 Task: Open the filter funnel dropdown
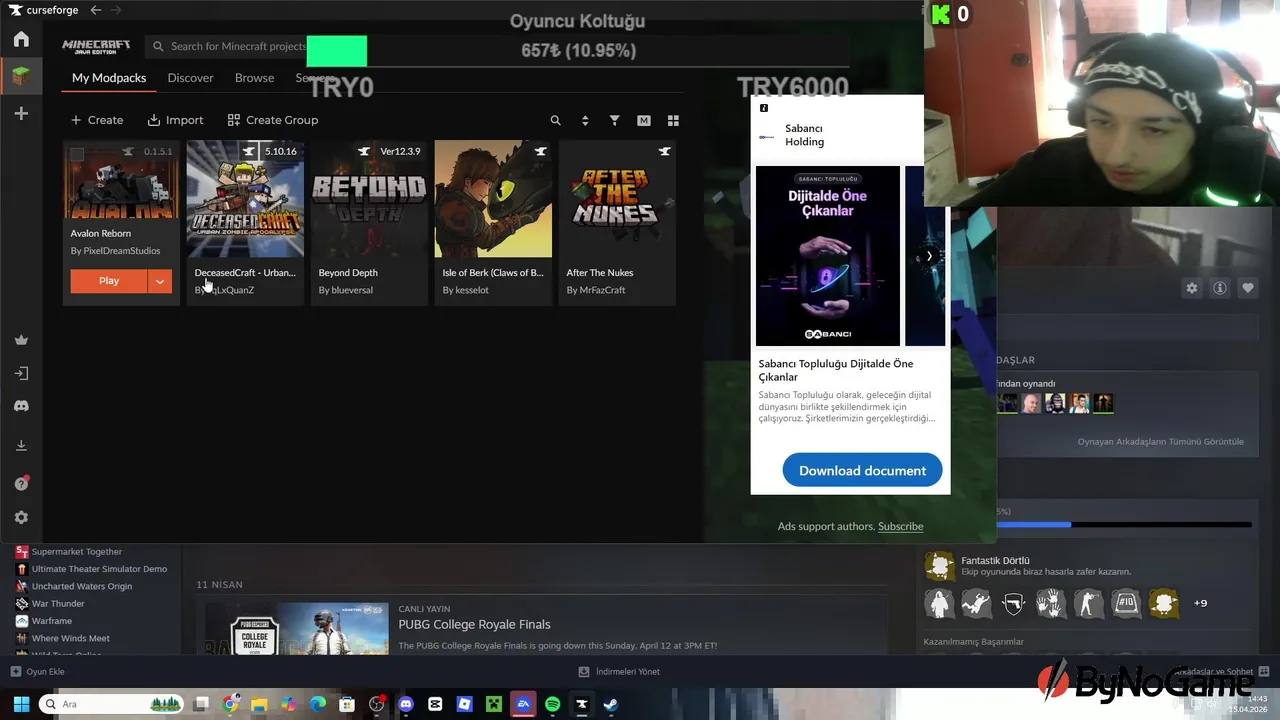point(615,120)
